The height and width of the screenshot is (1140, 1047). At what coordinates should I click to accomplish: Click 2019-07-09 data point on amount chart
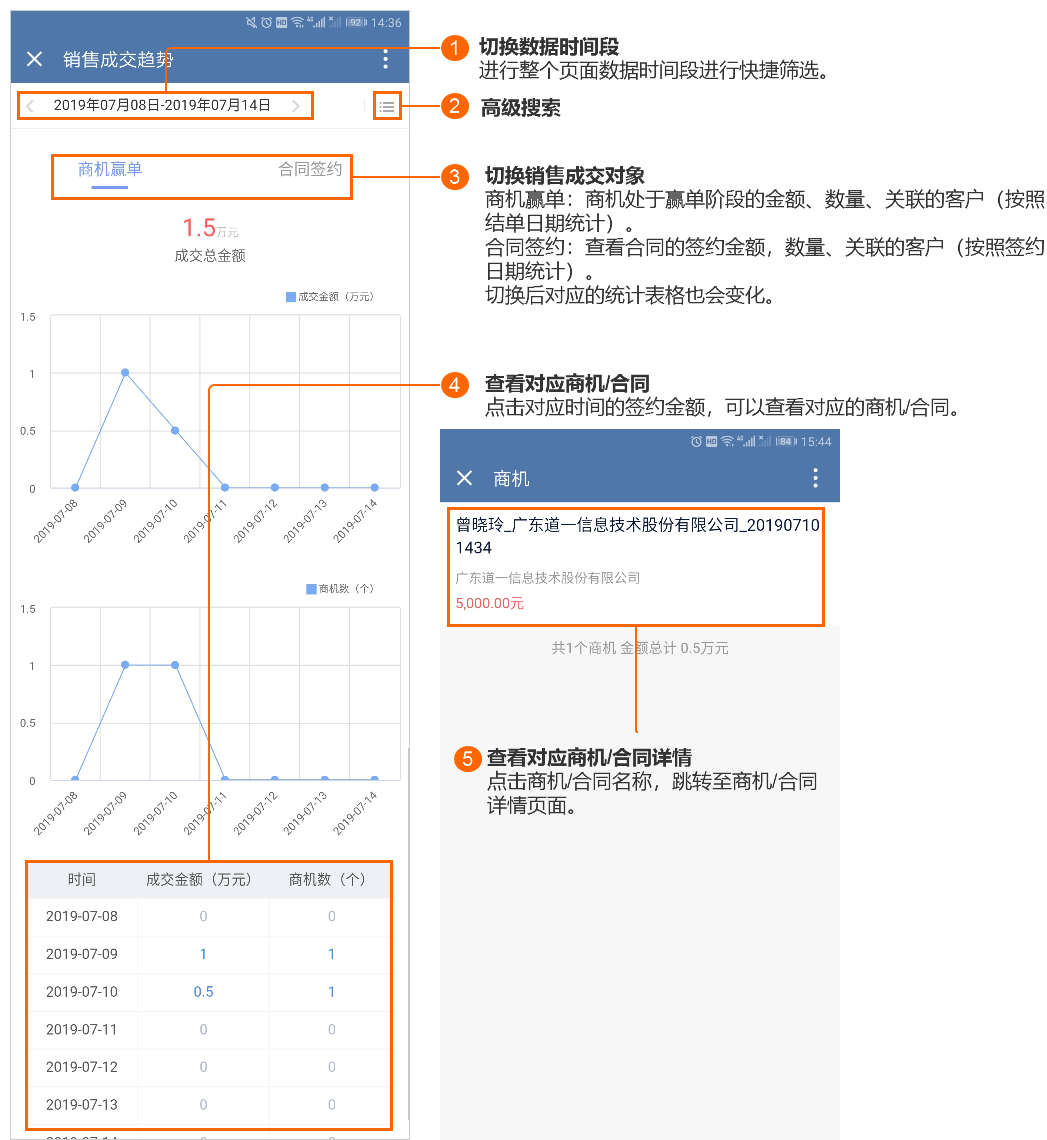tap(125, 372)
